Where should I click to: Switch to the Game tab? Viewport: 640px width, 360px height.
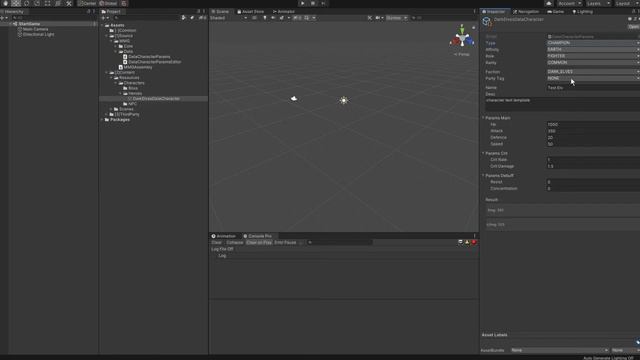pyautogui.click(x=556, y=11)
